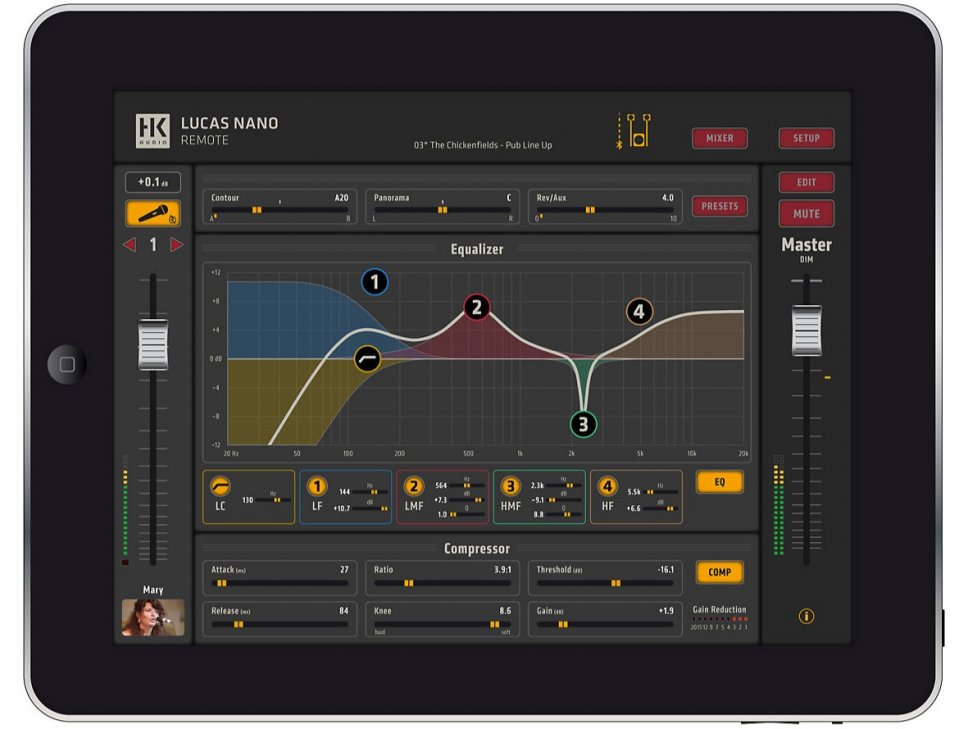The image size is (968, 729).
Task: Click the LC low-cut band icon
Action: pyautogui.click(x=220, y=487)
